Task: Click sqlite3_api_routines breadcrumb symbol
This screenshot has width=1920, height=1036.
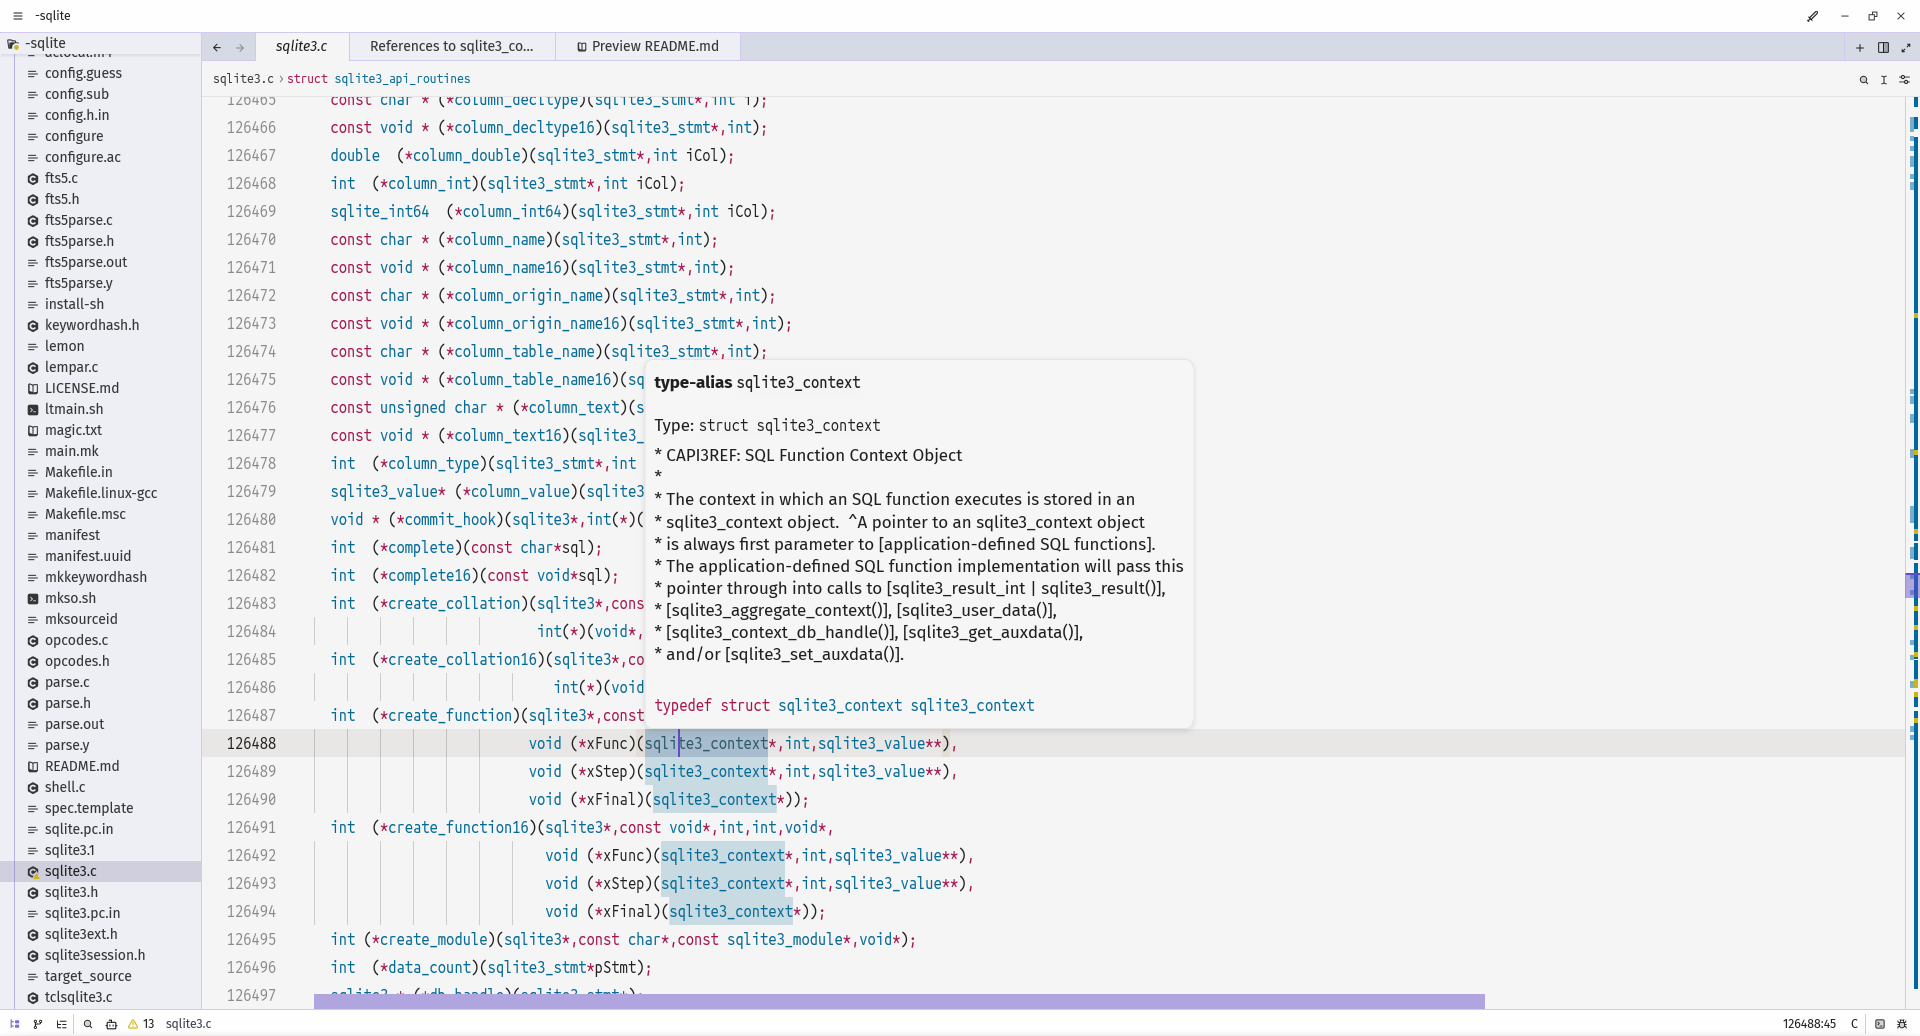Action: 402,79
